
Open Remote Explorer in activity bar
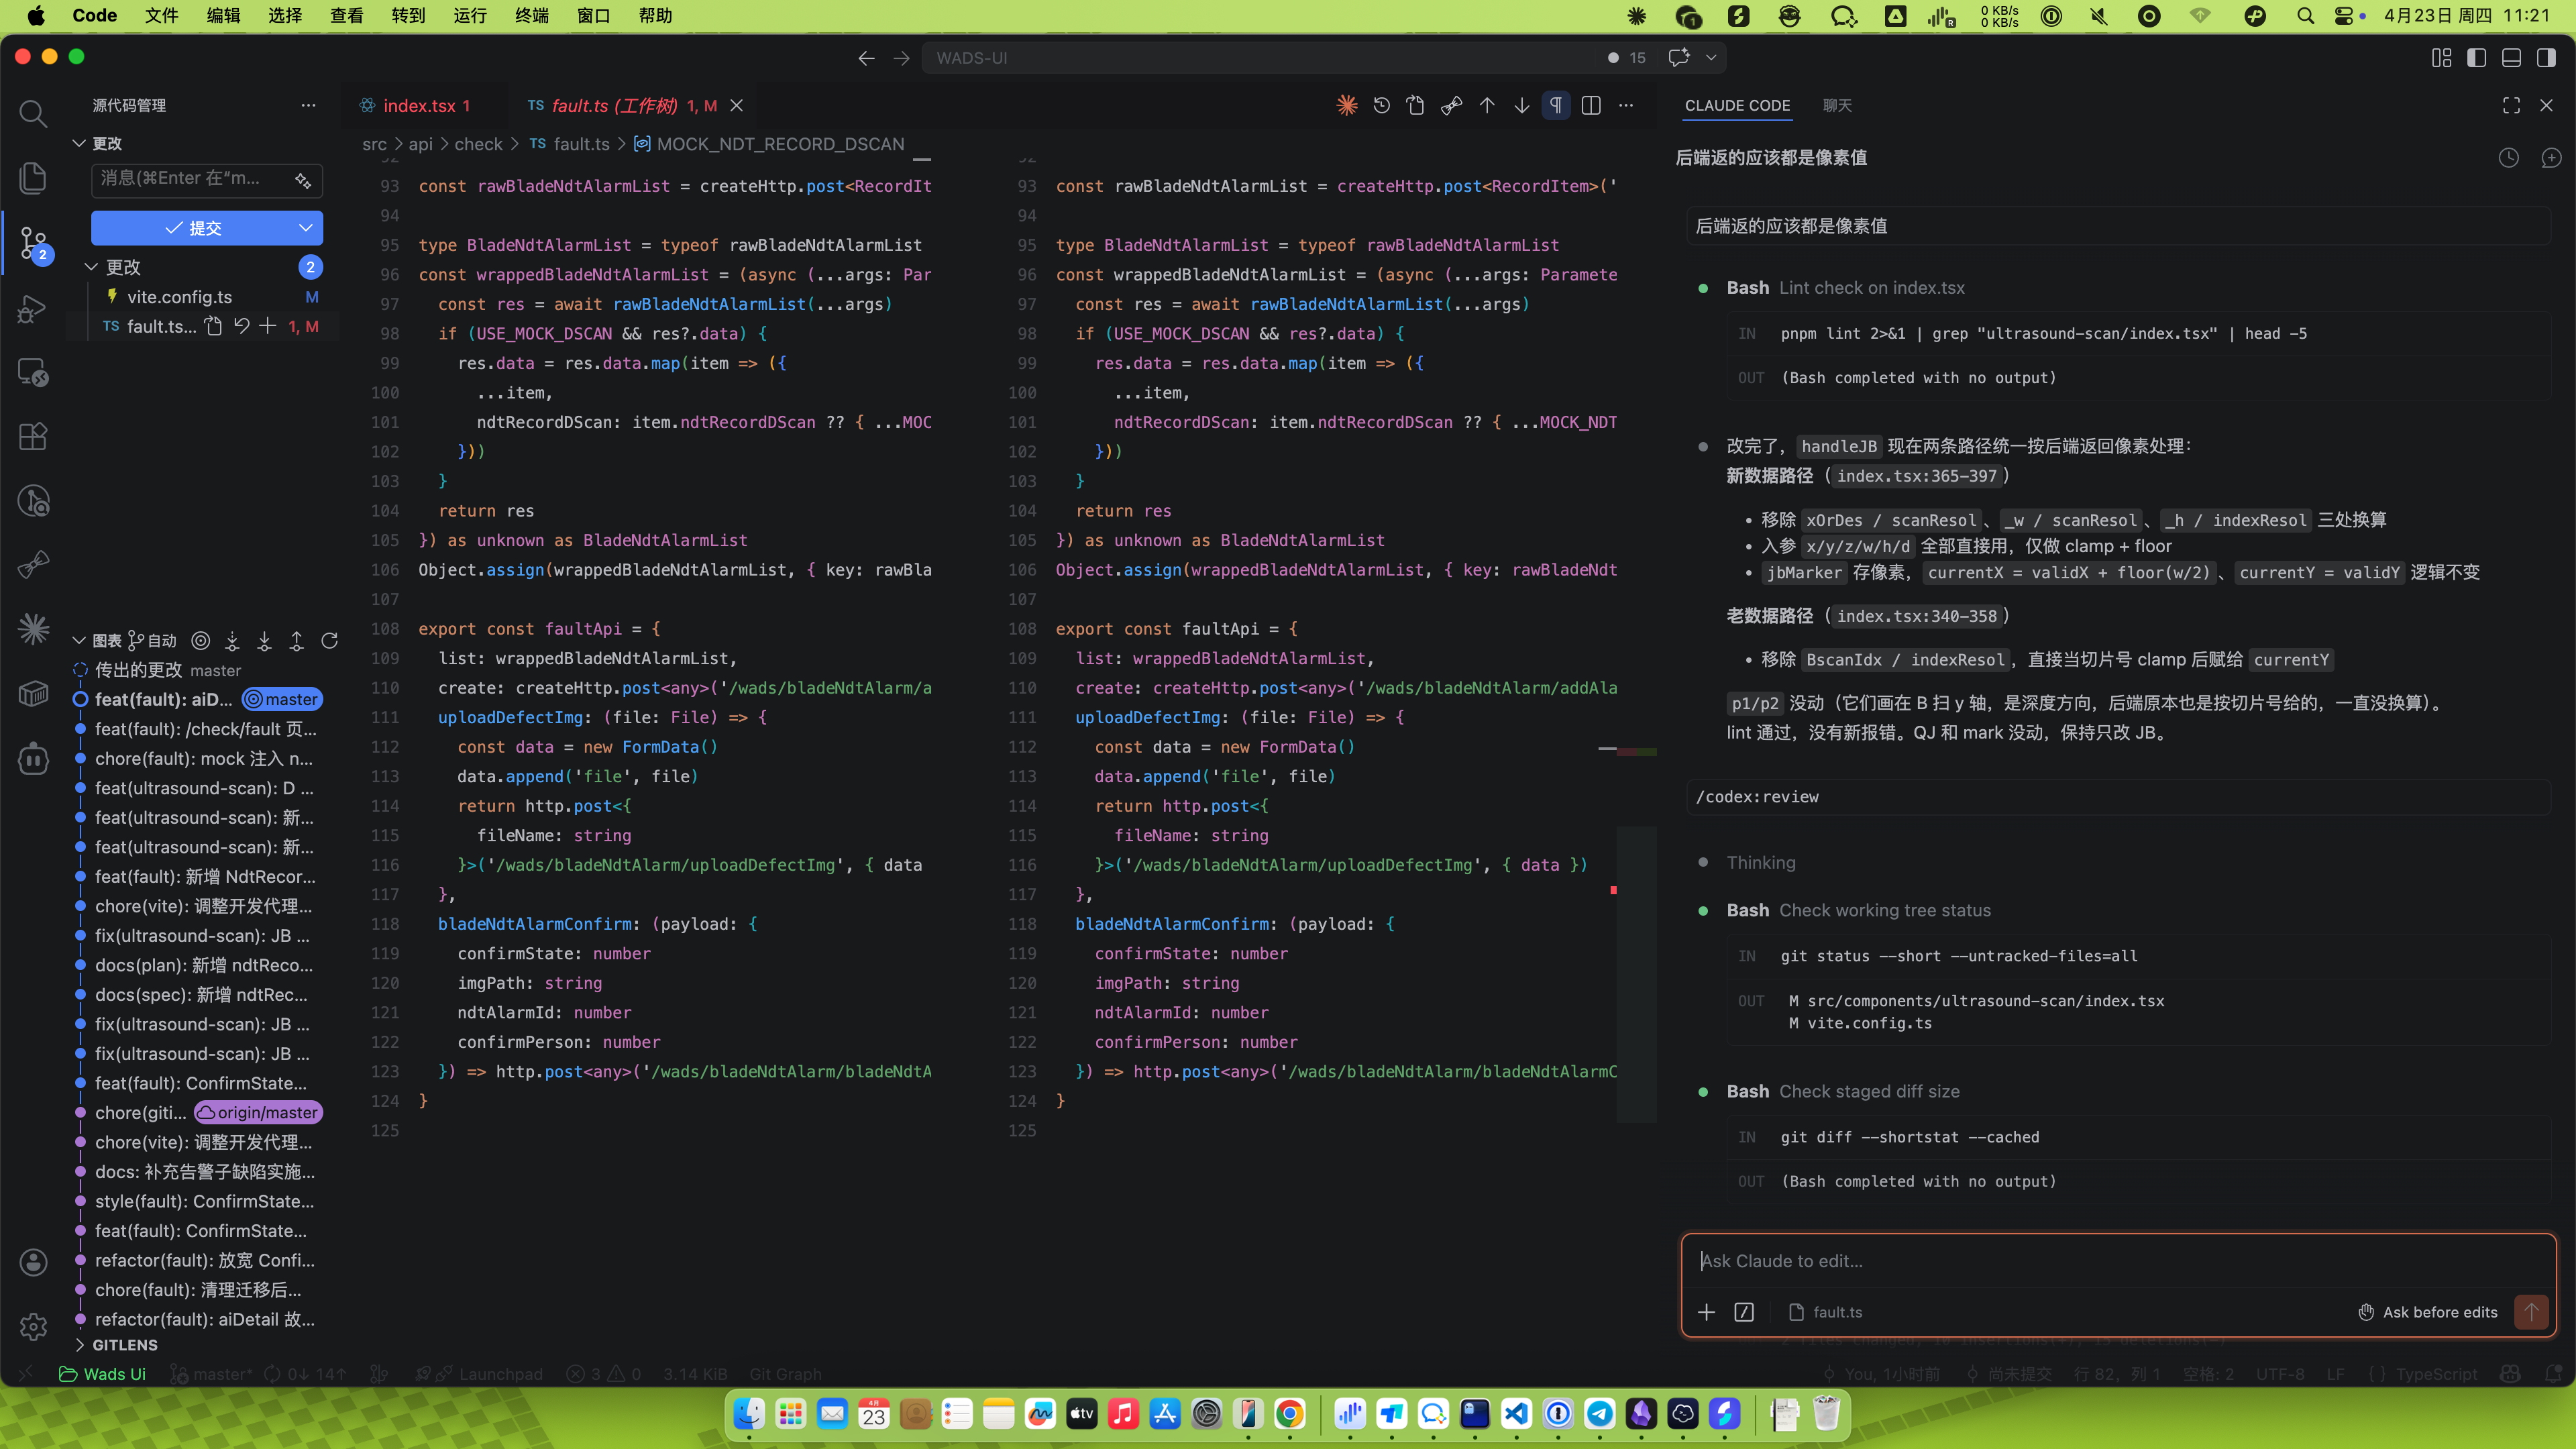pos(33,372)
